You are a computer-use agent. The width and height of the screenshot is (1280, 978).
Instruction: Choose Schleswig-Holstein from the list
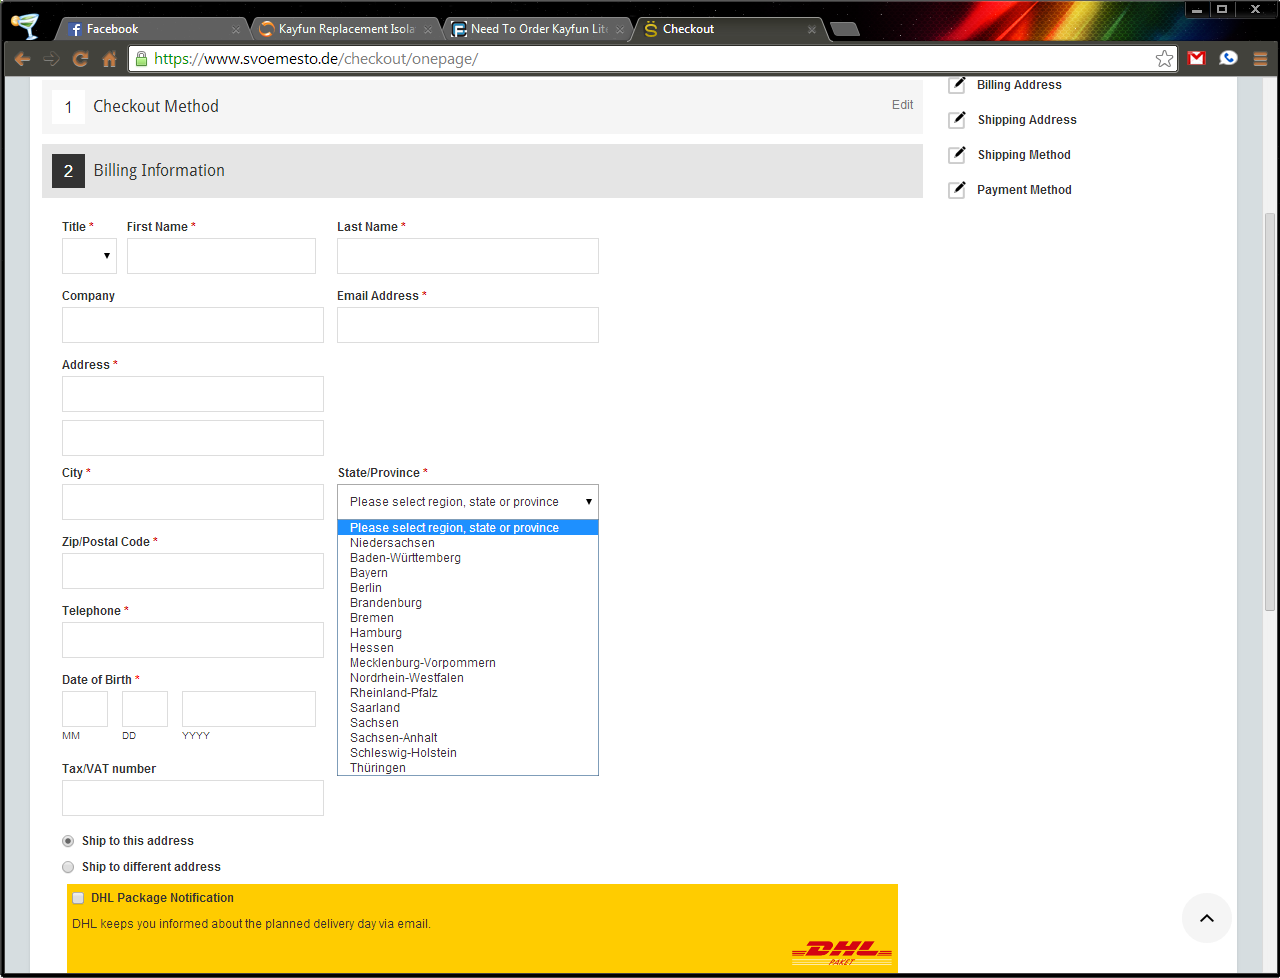pyautogui.click(x=468, y=753)
